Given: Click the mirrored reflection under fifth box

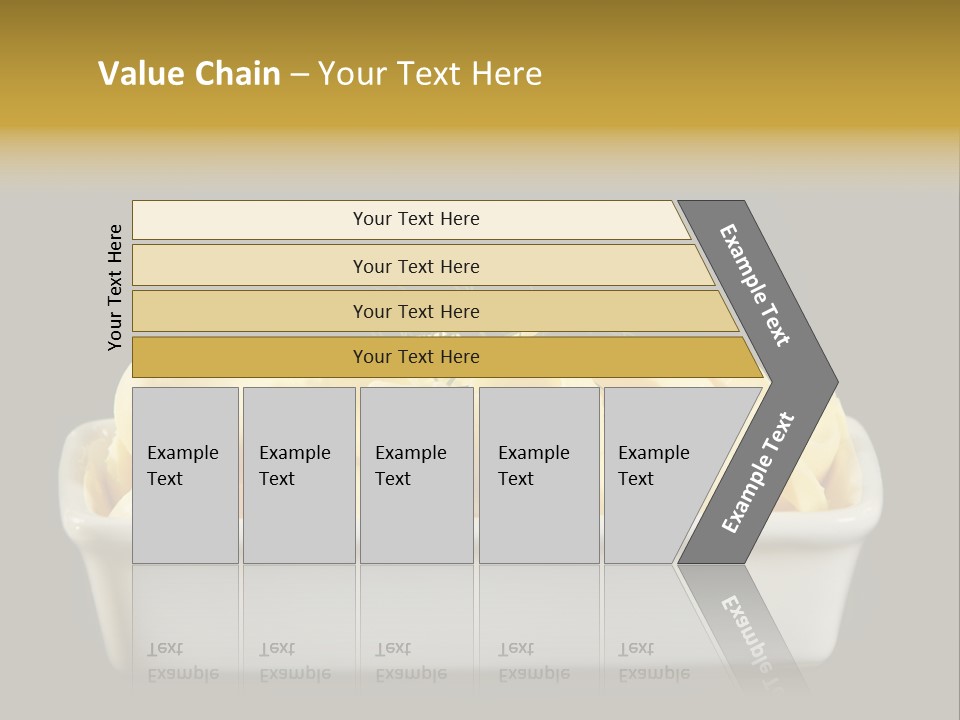Looking at the screenshot, I should tap(653, 662).
